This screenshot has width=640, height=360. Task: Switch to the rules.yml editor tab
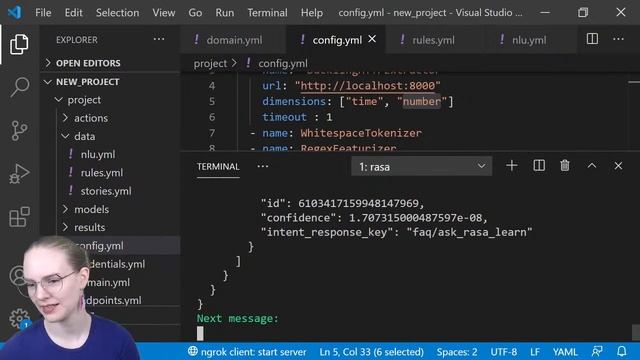(433, 40)
